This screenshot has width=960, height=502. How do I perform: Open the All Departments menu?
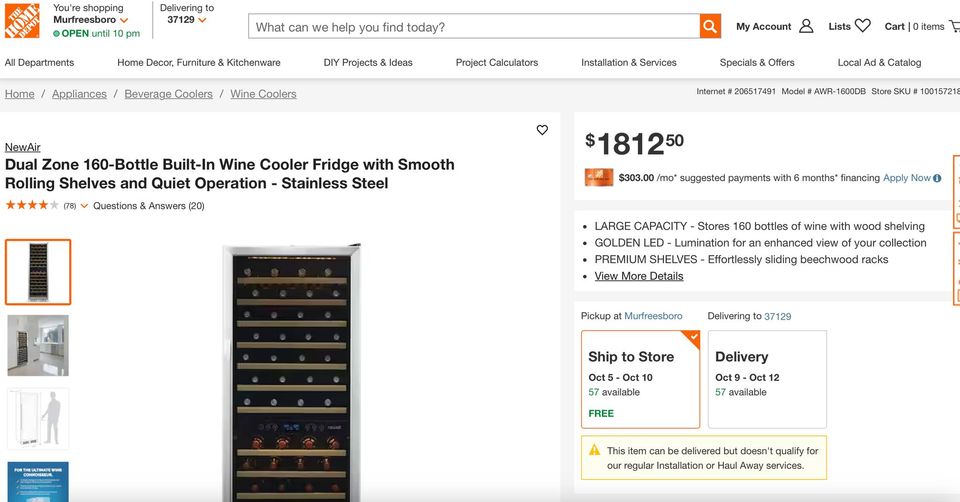pyautogui.click(x=39, y=62)
